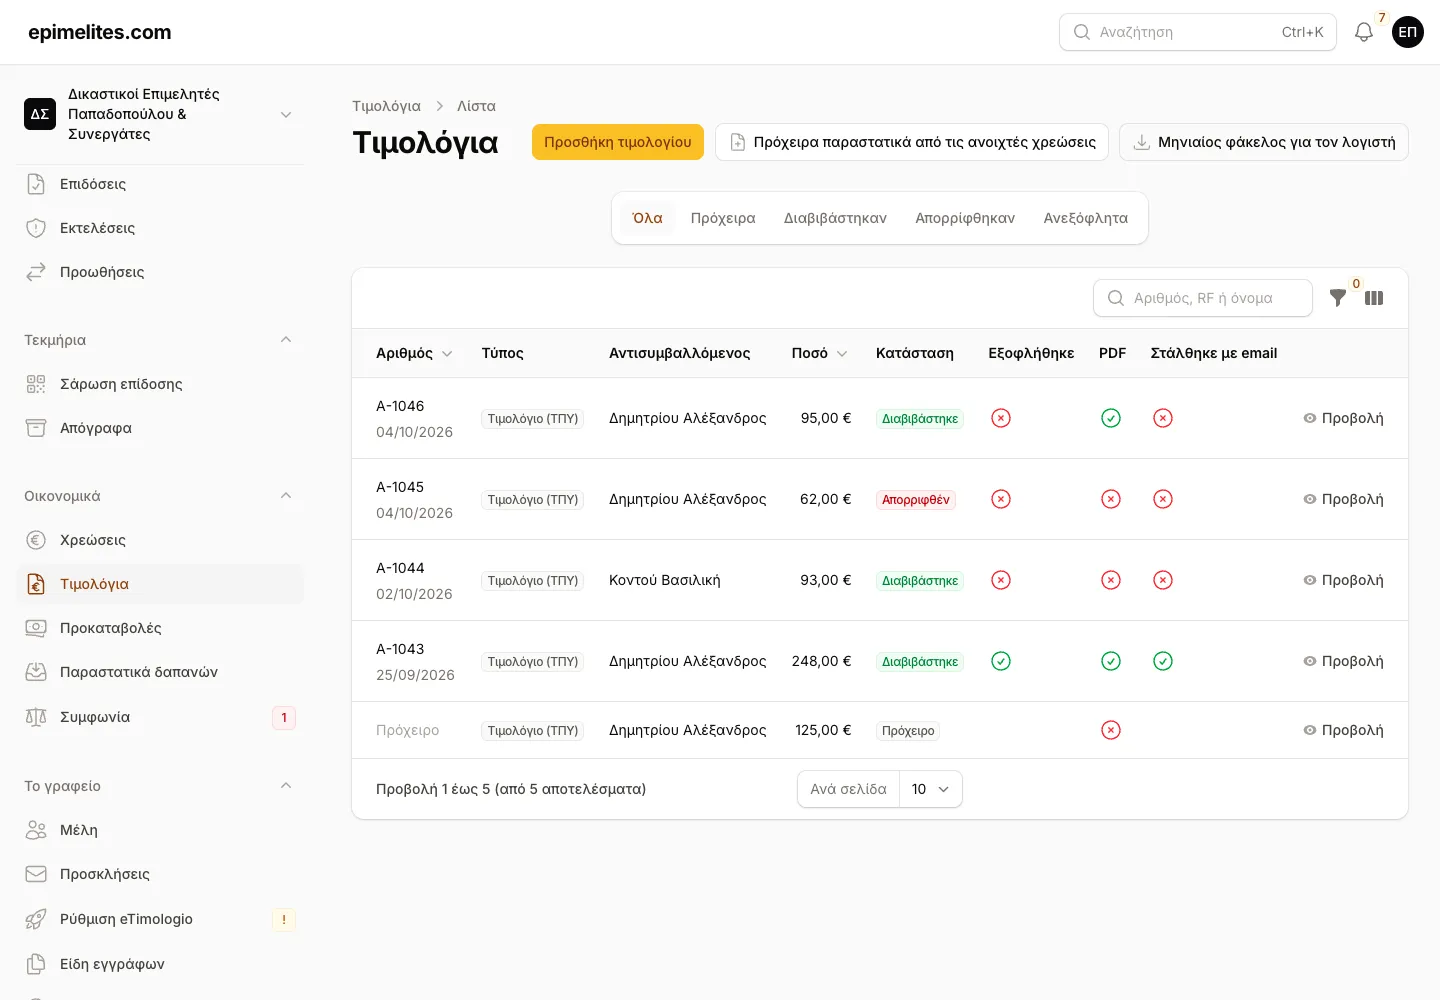Click Προβολή for invoice A-1046

click(x=1343, y=418)
